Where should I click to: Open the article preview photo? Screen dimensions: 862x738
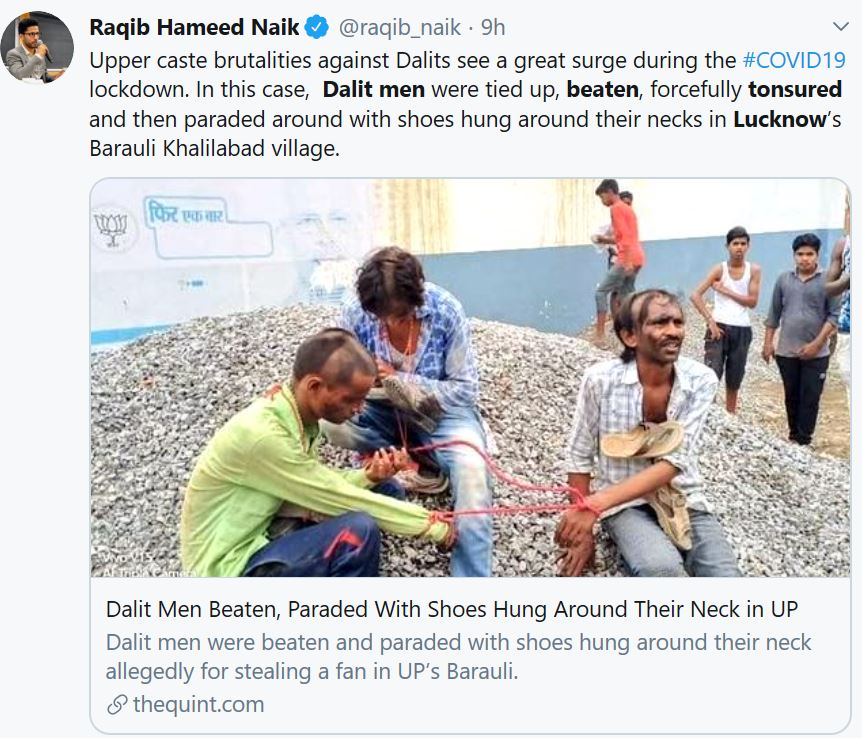(470, 378)
